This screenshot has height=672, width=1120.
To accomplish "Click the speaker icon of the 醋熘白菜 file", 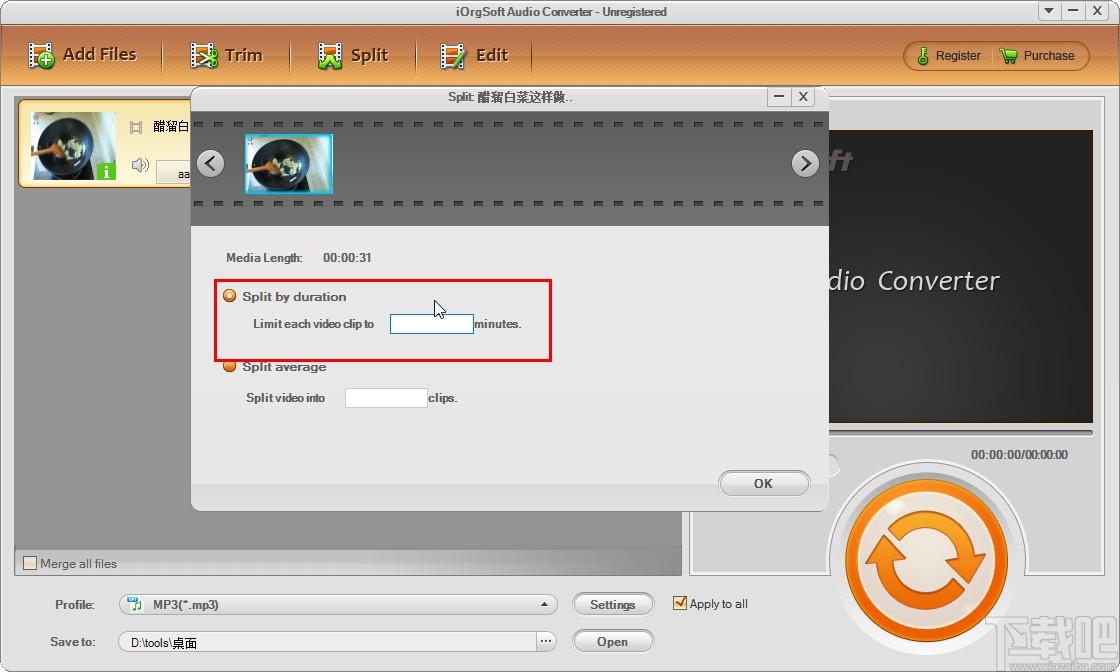I will click(x=140, y=165).
